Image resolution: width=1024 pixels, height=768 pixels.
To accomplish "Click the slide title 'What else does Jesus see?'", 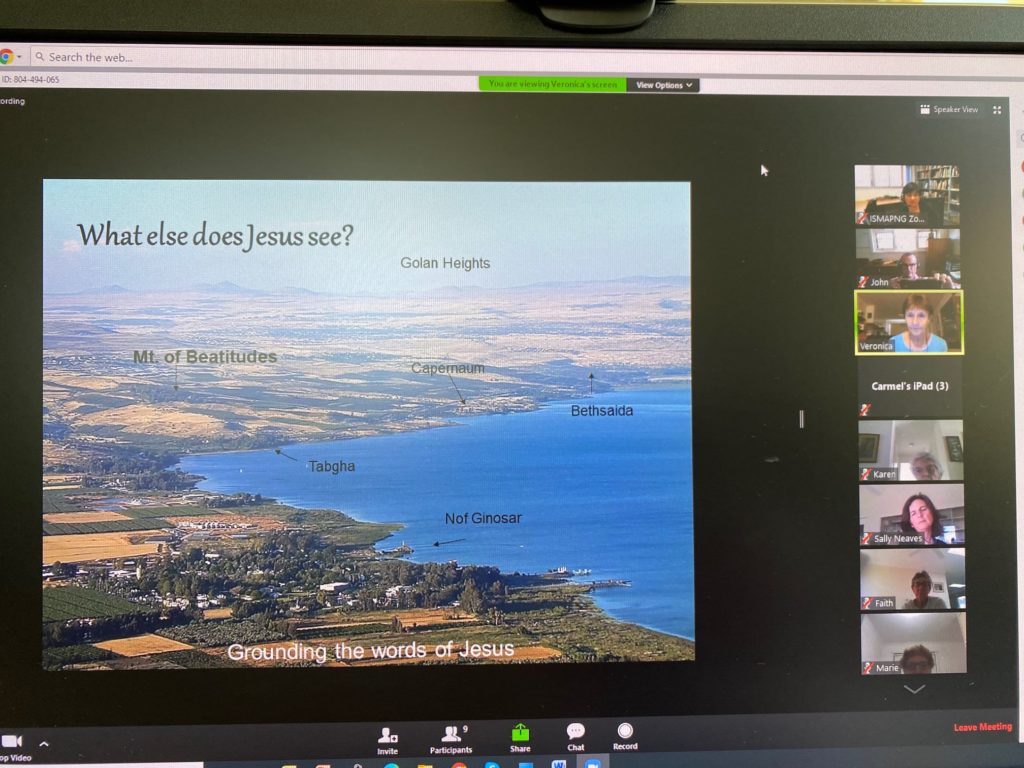I will 215,236.
